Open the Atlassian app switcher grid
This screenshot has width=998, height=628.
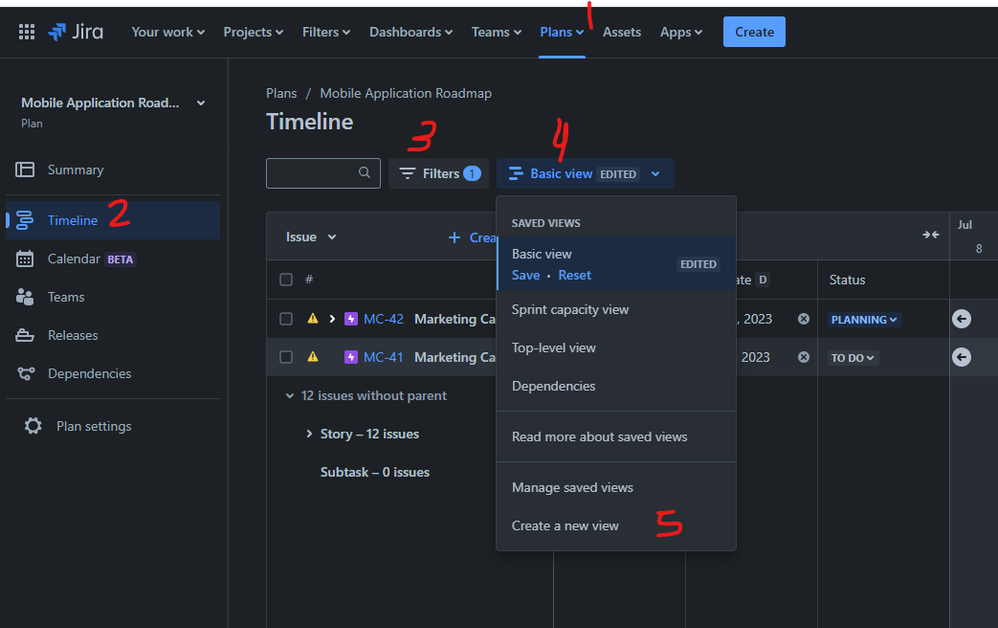coord(26,30)
